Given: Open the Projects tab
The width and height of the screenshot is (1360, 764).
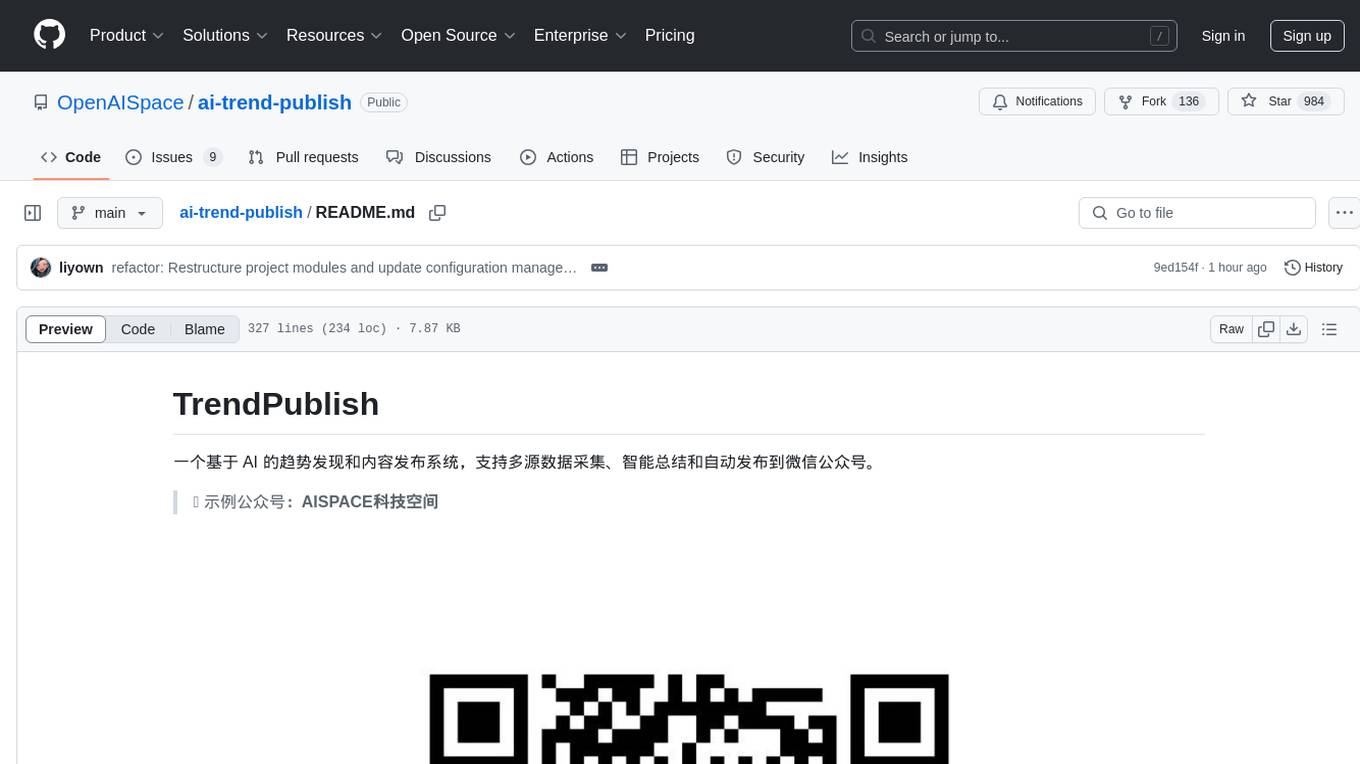Looking at the screenshot, I should pyautogui.click(x=660, y=157).
